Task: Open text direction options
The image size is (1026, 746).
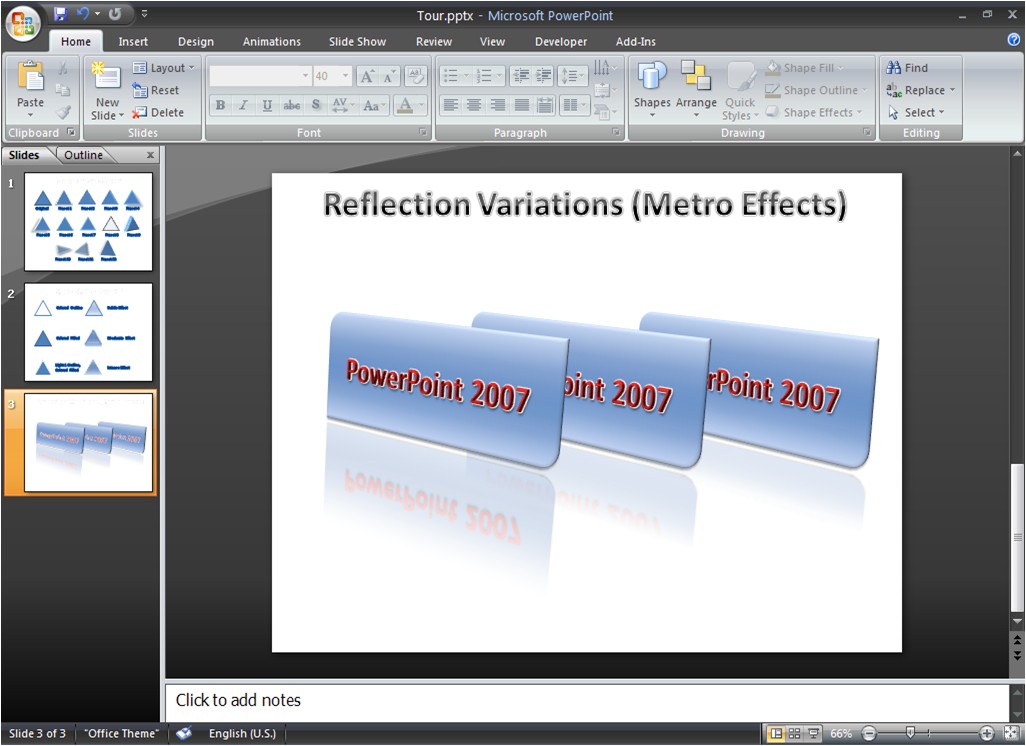Action: 604,67
